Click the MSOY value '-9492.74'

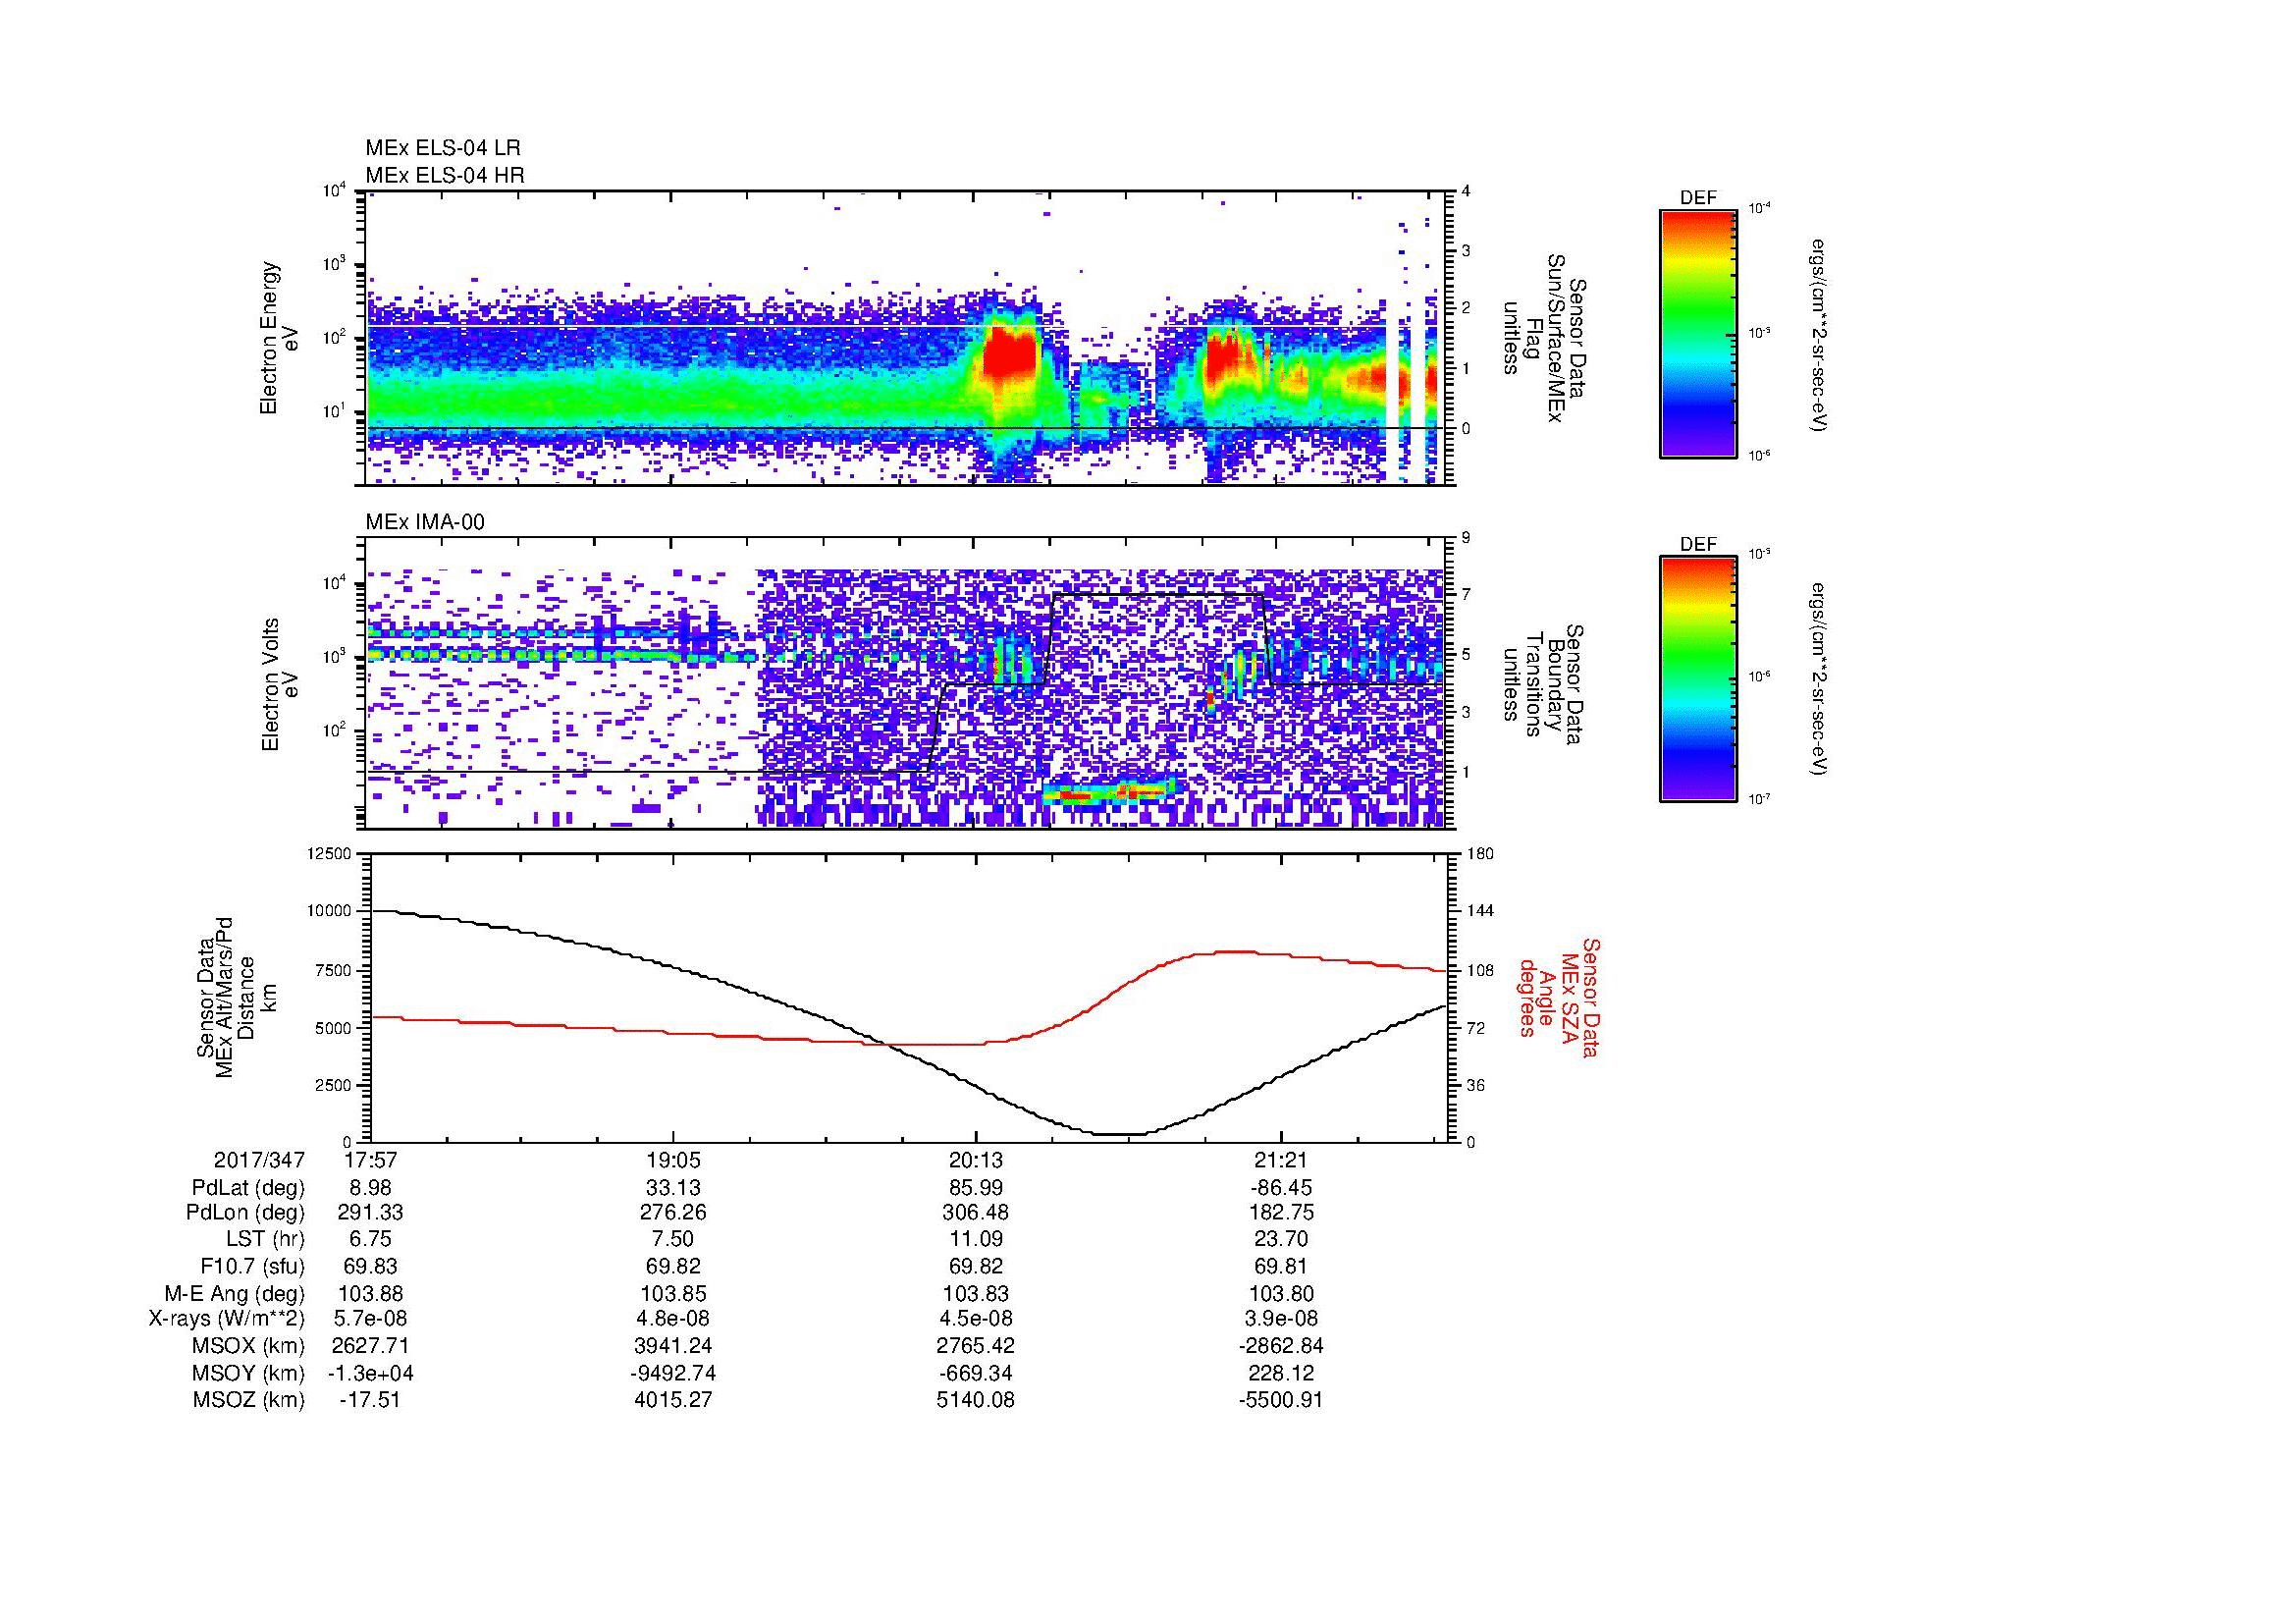pyautogui.click(x=674, y=1373)
